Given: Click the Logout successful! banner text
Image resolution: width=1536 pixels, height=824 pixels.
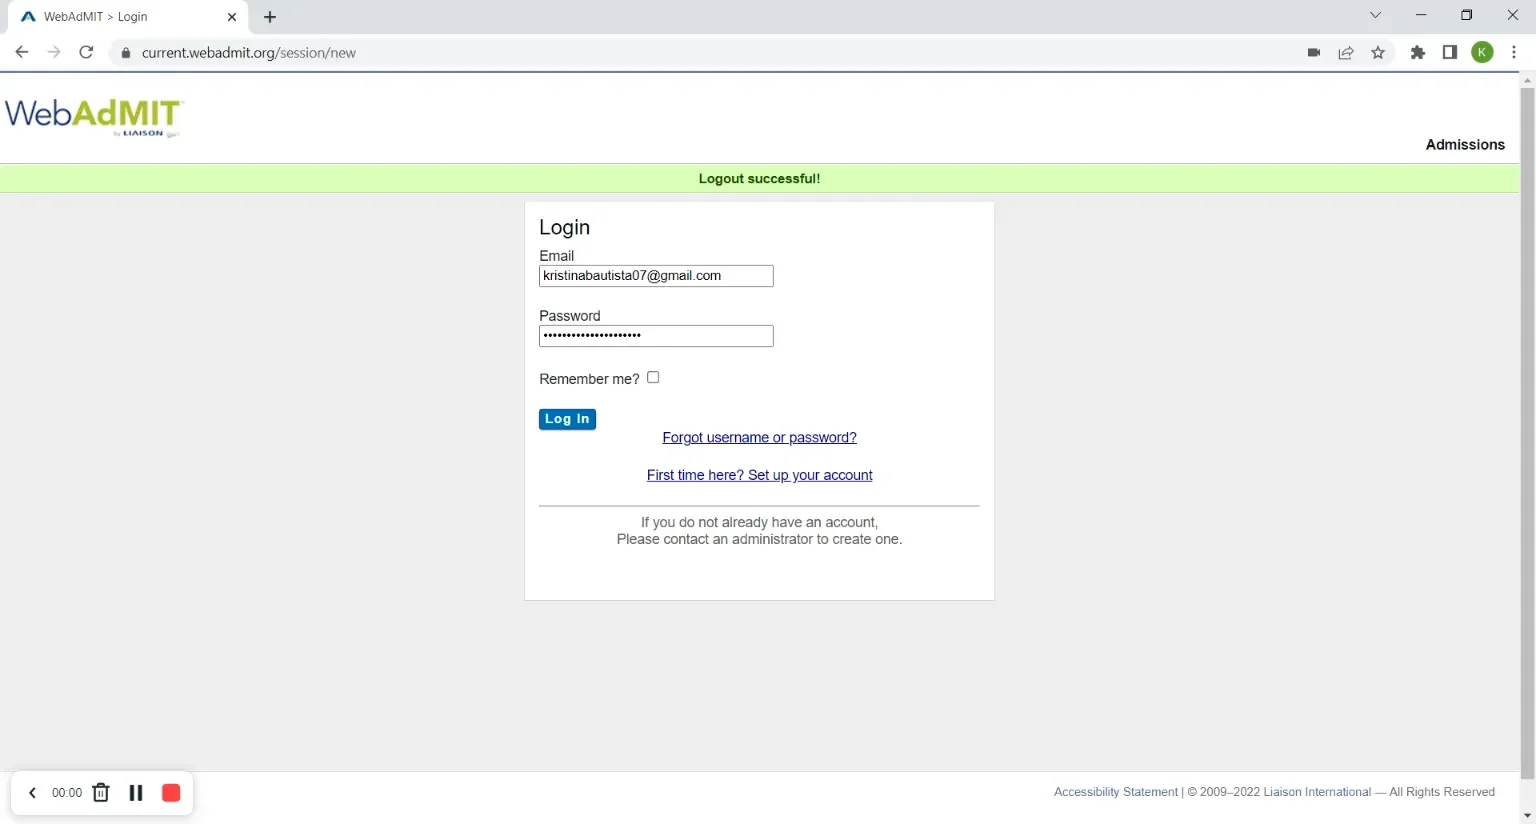Looking at the screenshot, I should point(759,179).
